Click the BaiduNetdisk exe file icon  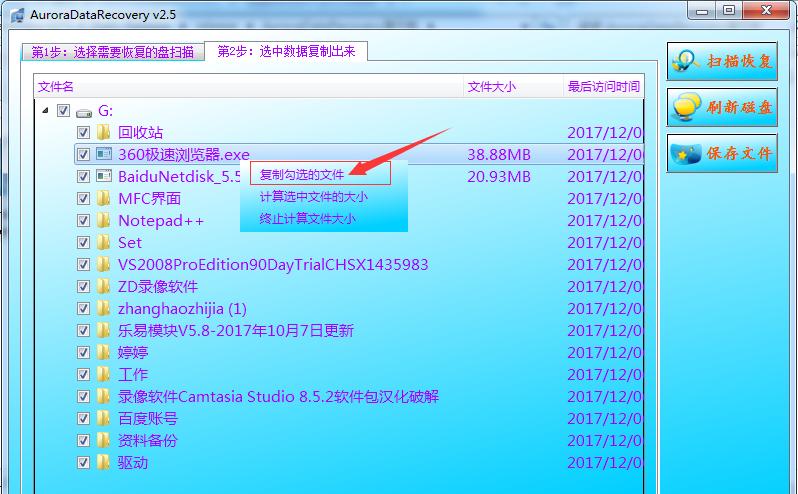(104, 176)
